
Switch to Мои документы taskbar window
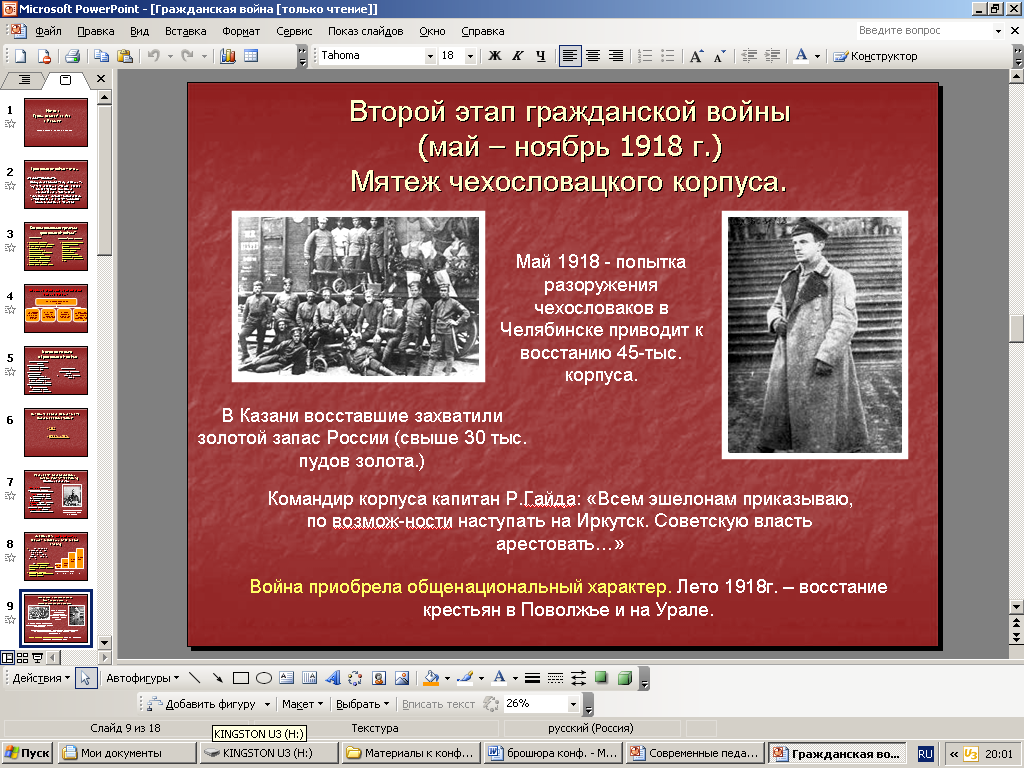point(127,753)
